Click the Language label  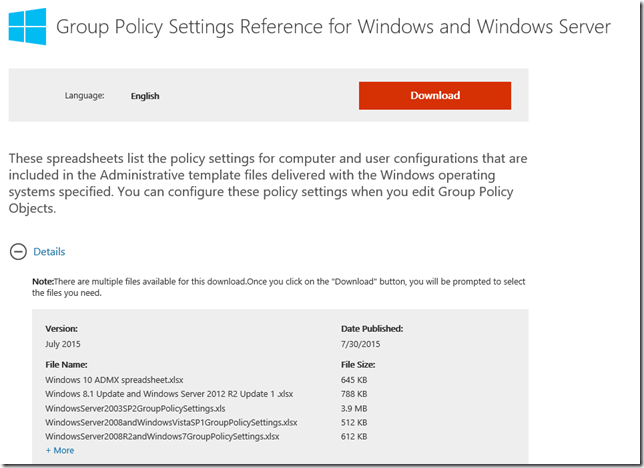85,96
